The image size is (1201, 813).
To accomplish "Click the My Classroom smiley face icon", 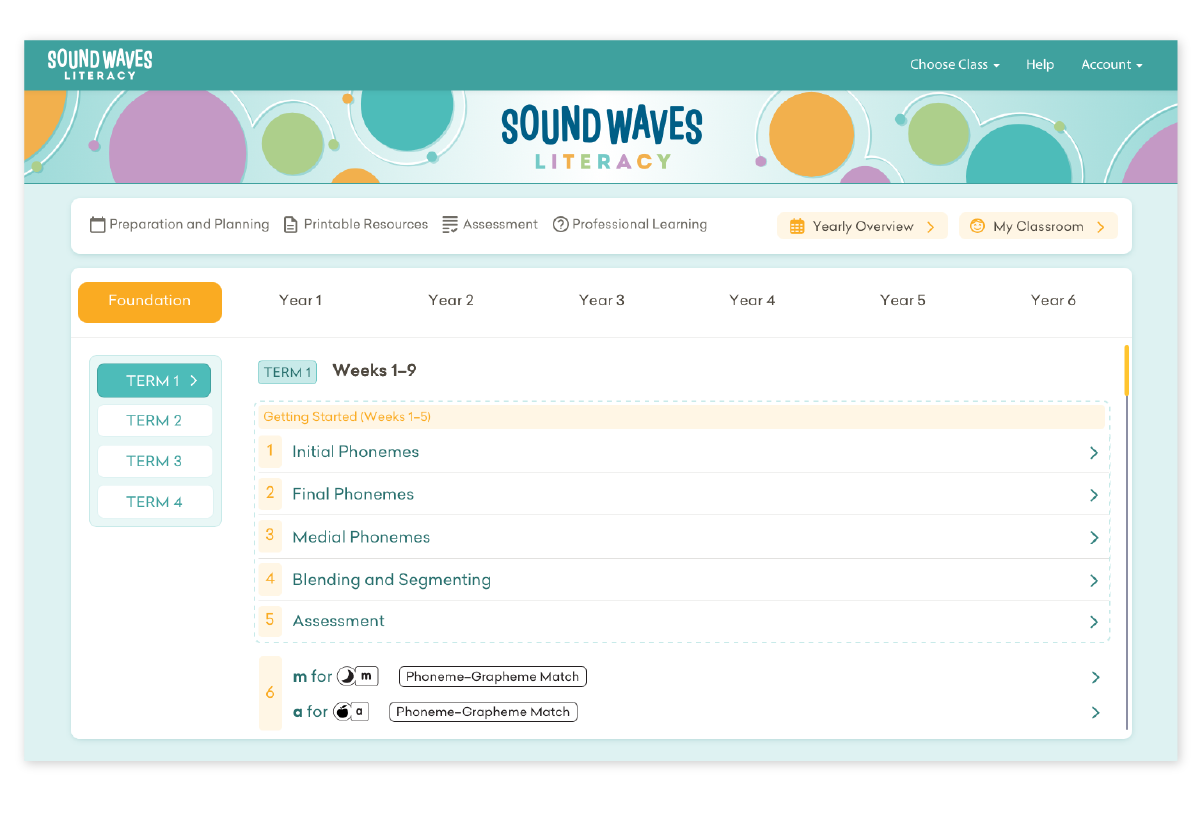I will (977, 227).
